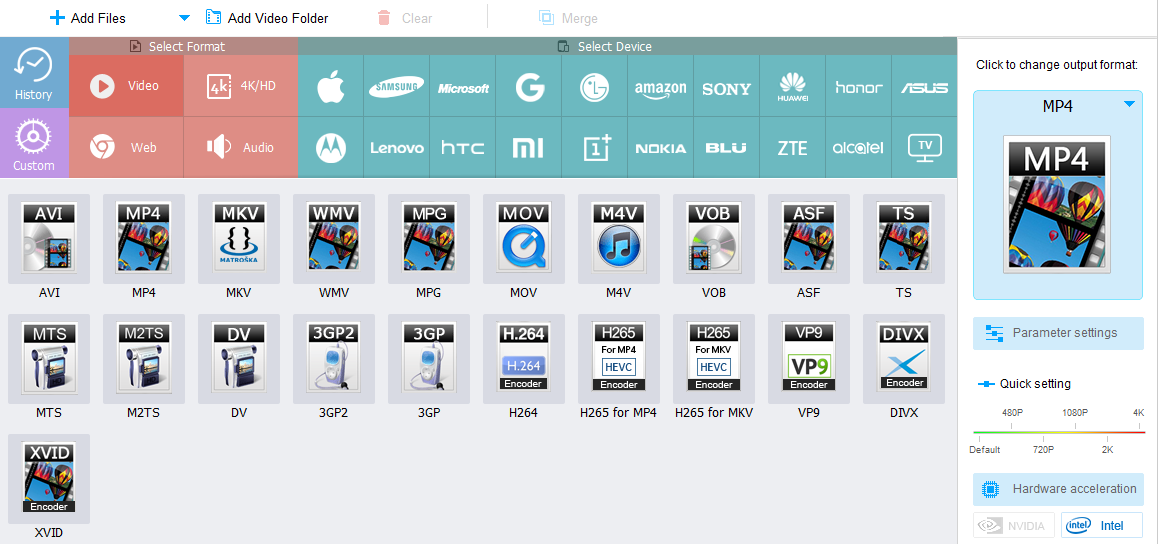Select M4V iTunes format
Image resolution: width=1158 pixels, height=544 pixels.
pos(618,239)
